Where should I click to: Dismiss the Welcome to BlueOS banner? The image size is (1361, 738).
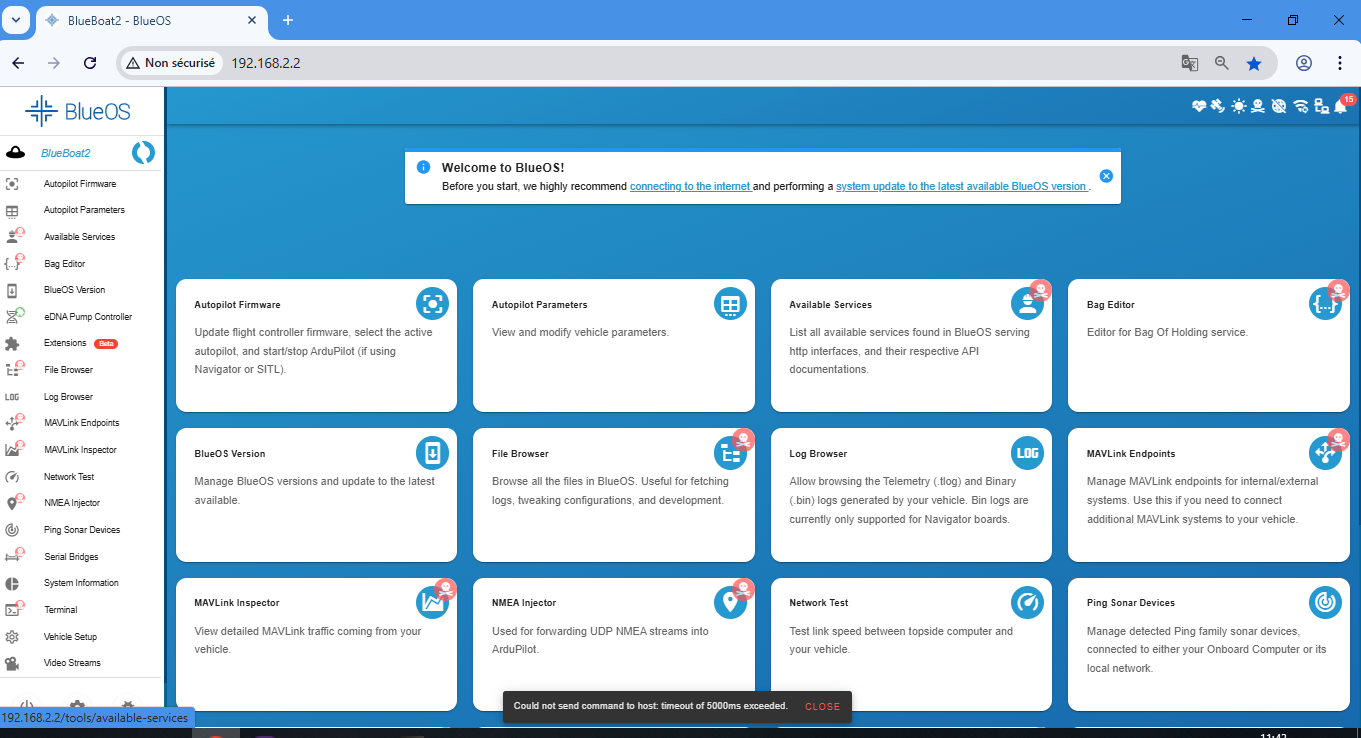1106,176
